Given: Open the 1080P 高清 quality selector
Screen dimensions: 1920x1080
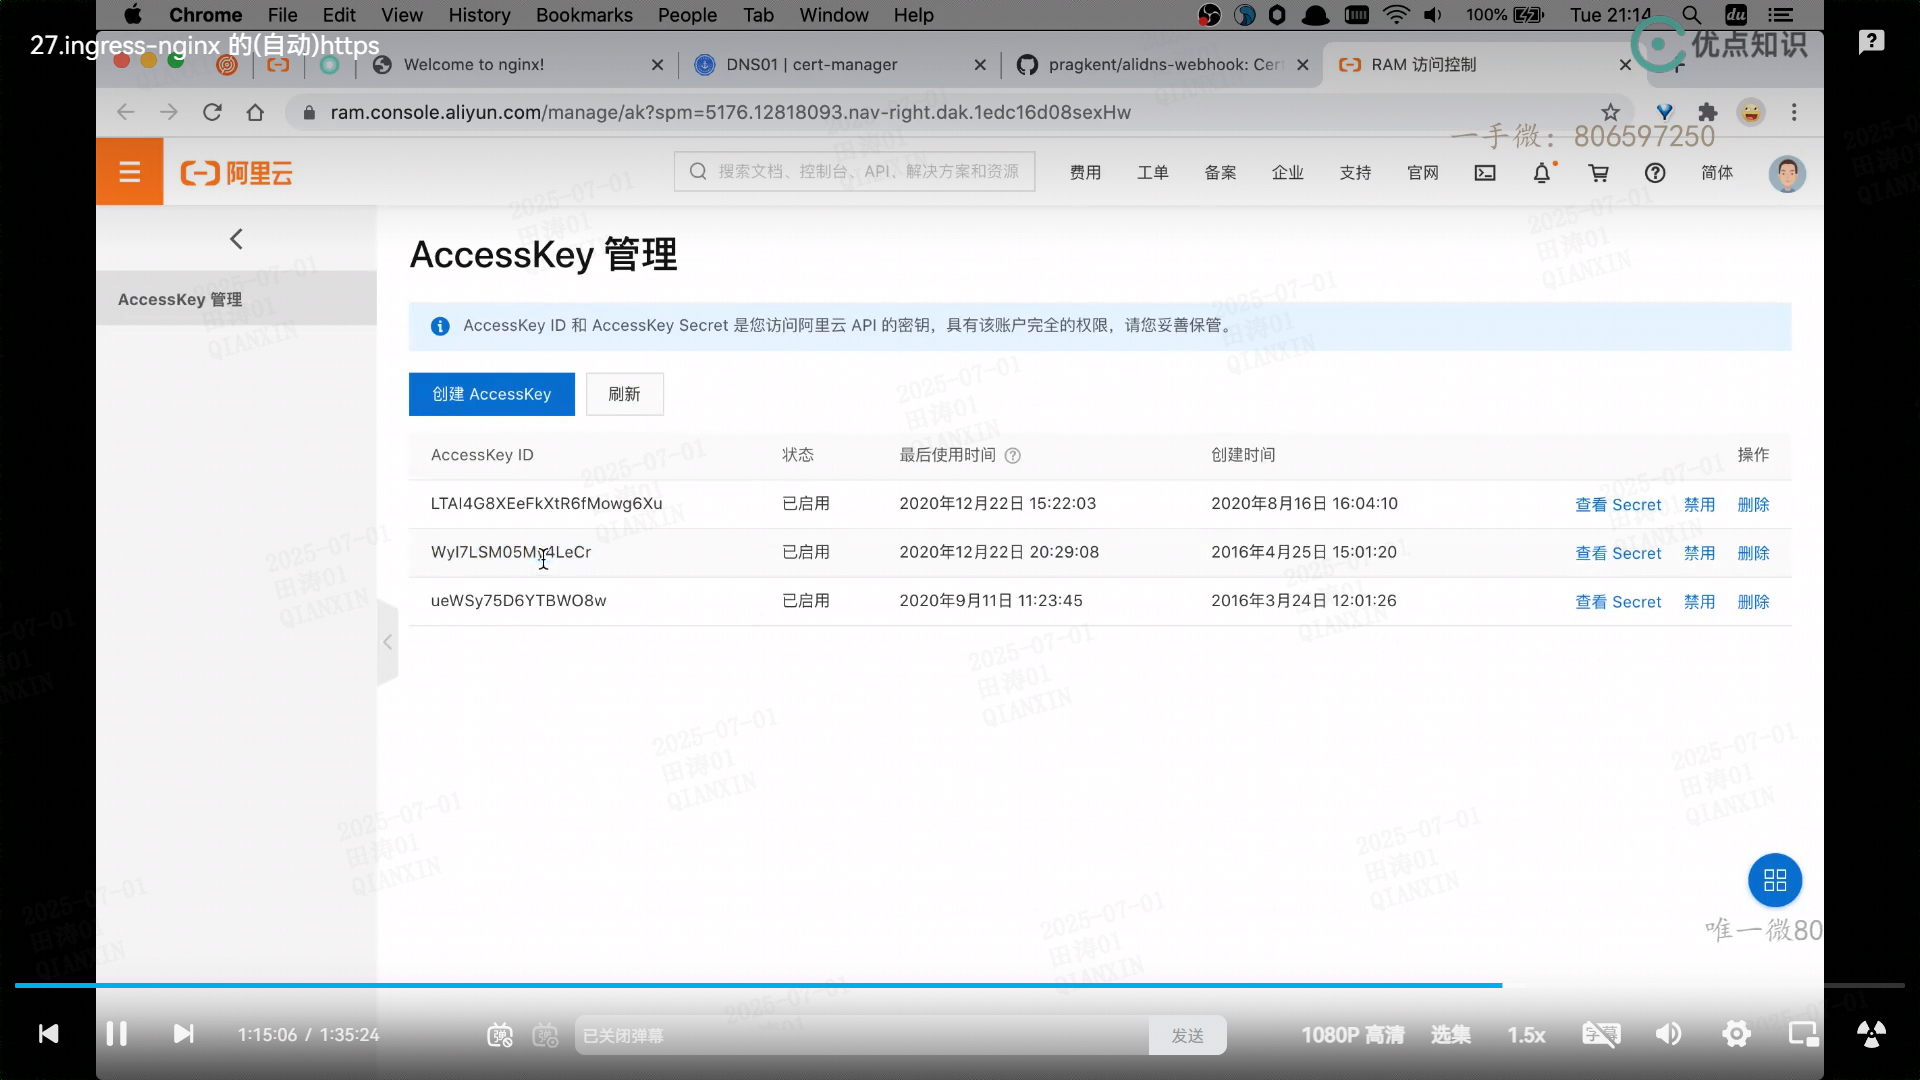Looking at the screenshot, I should tap(1352, 1035).
